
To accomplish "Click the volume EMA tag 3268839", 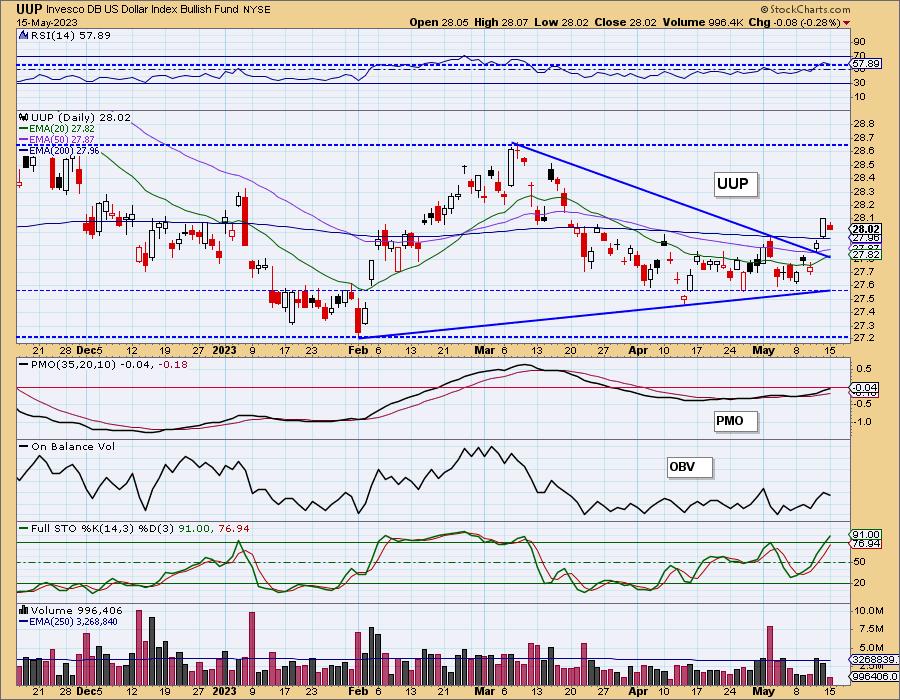I will (873, 660).
